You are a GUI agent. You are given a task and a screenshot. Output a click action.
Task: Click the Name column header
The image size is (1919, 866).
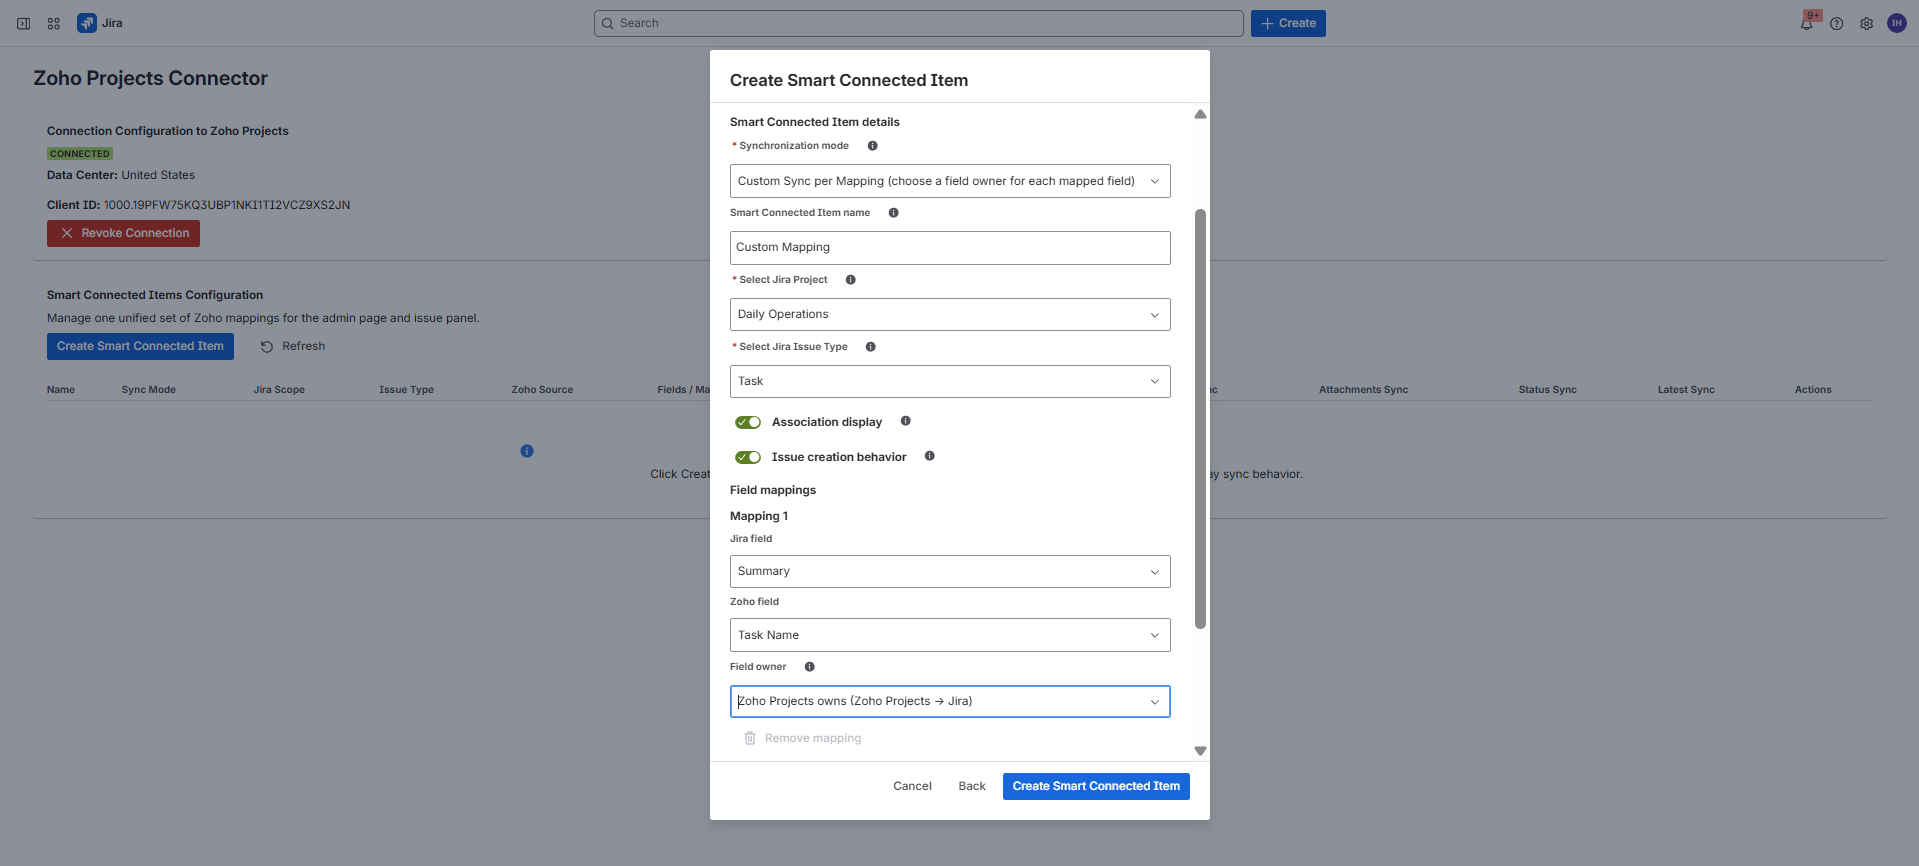pyautogui.click(x=61, y=390)
